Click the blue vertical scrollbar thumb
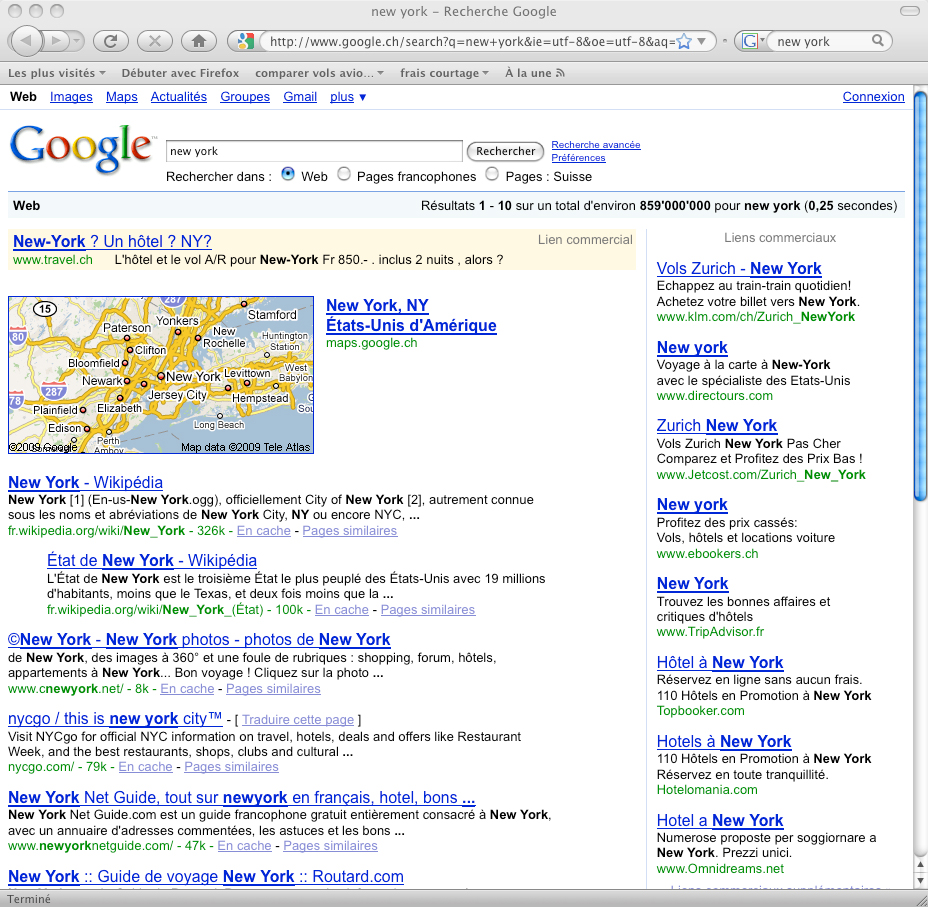 point(920,296)
